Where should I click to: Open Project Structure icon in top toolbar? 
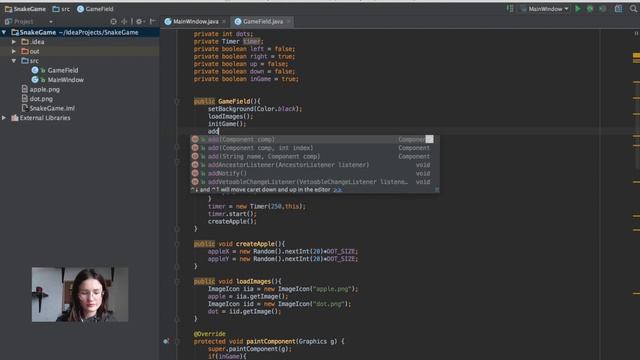[x=619, y=9]
